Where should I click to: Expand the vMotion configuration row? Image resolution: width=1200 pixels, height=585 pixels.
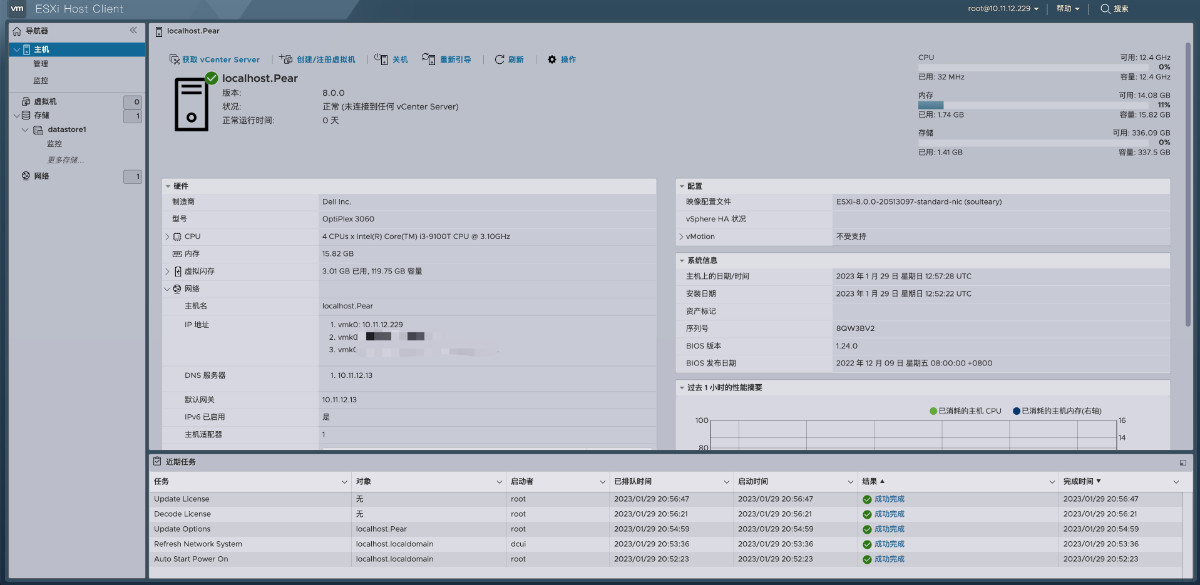[x=681, y=237]
